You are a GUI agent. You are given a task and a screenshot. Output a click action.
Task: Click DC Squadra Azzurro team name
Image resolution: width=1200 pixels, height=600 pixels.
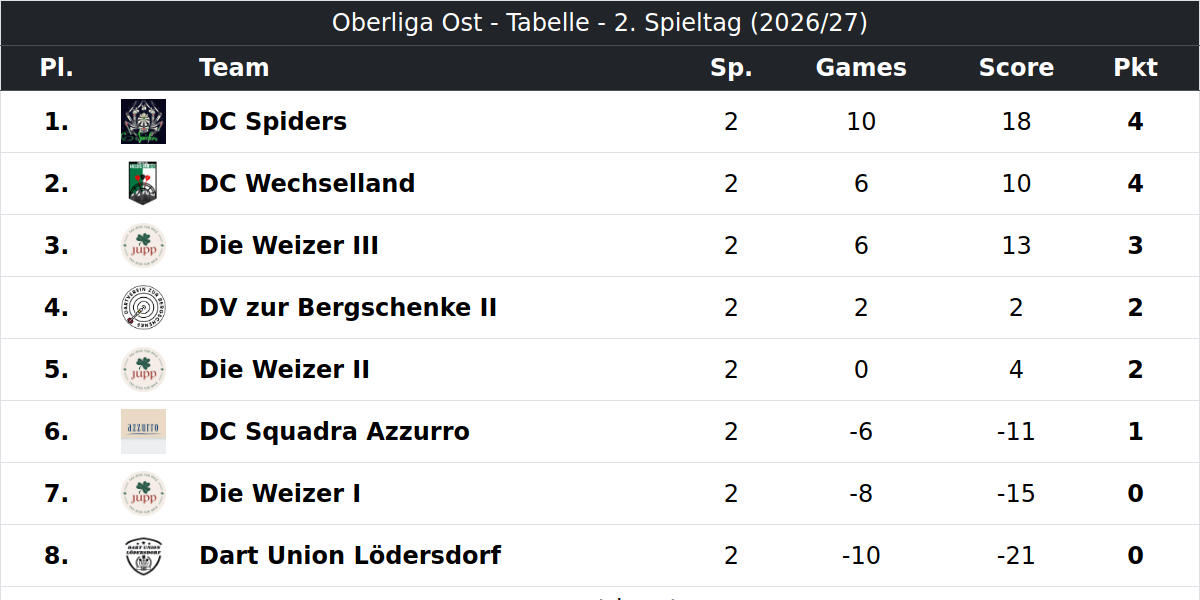pos(334,432)
